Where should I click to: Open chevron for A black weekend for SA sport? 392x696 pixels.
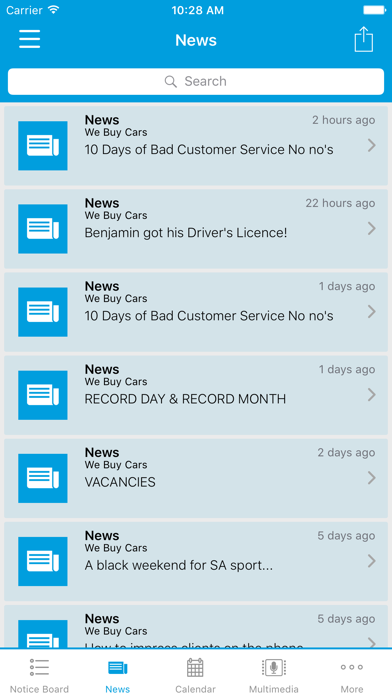(x=372, y=561)
